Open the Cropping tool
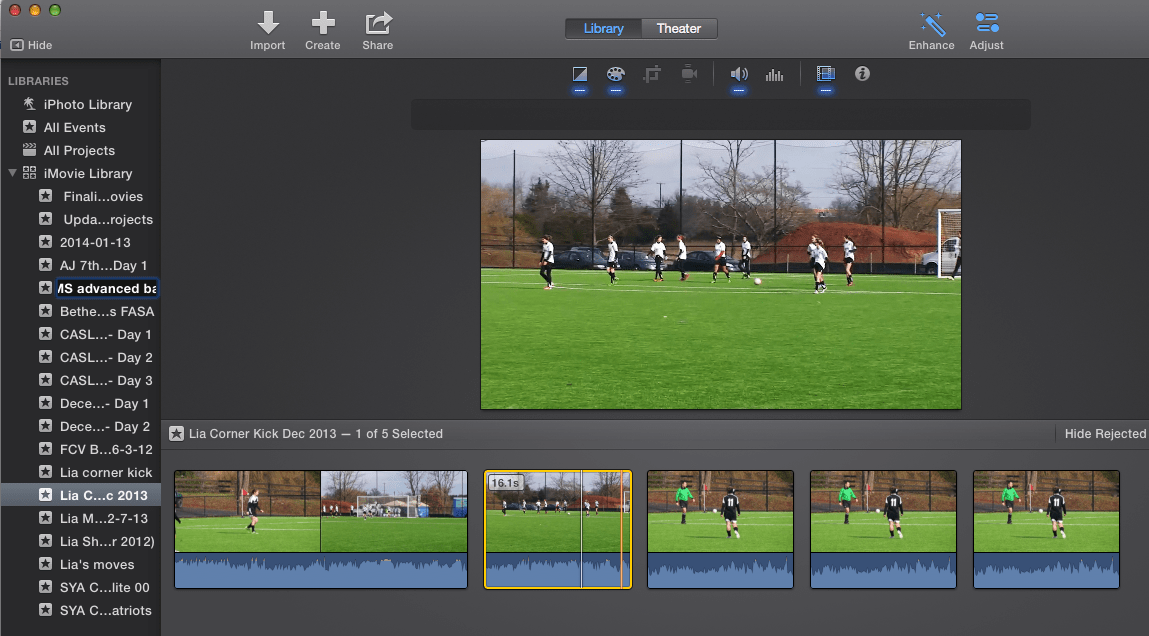 coord(653,74)
